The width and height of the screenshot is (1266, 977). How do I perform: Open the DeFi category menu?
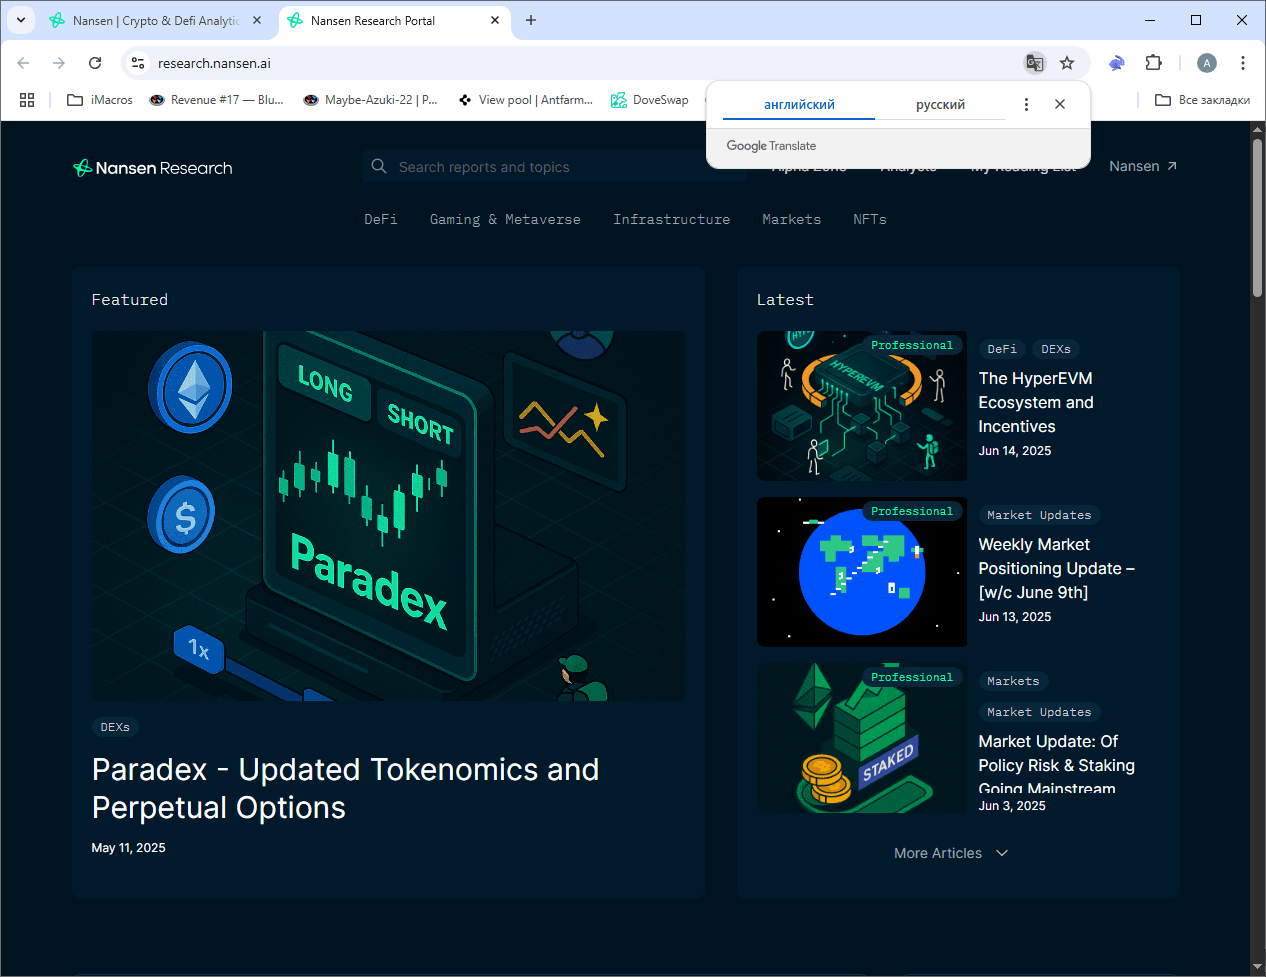380,219
